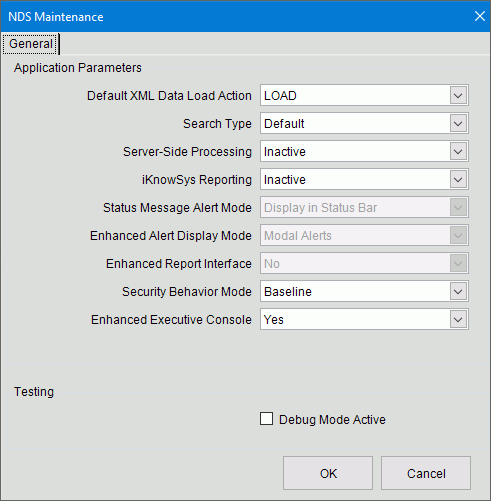Click the disabled Modal Alerts dropdown
The height and width of the screenshot is (501, 491).
(364, 236)
